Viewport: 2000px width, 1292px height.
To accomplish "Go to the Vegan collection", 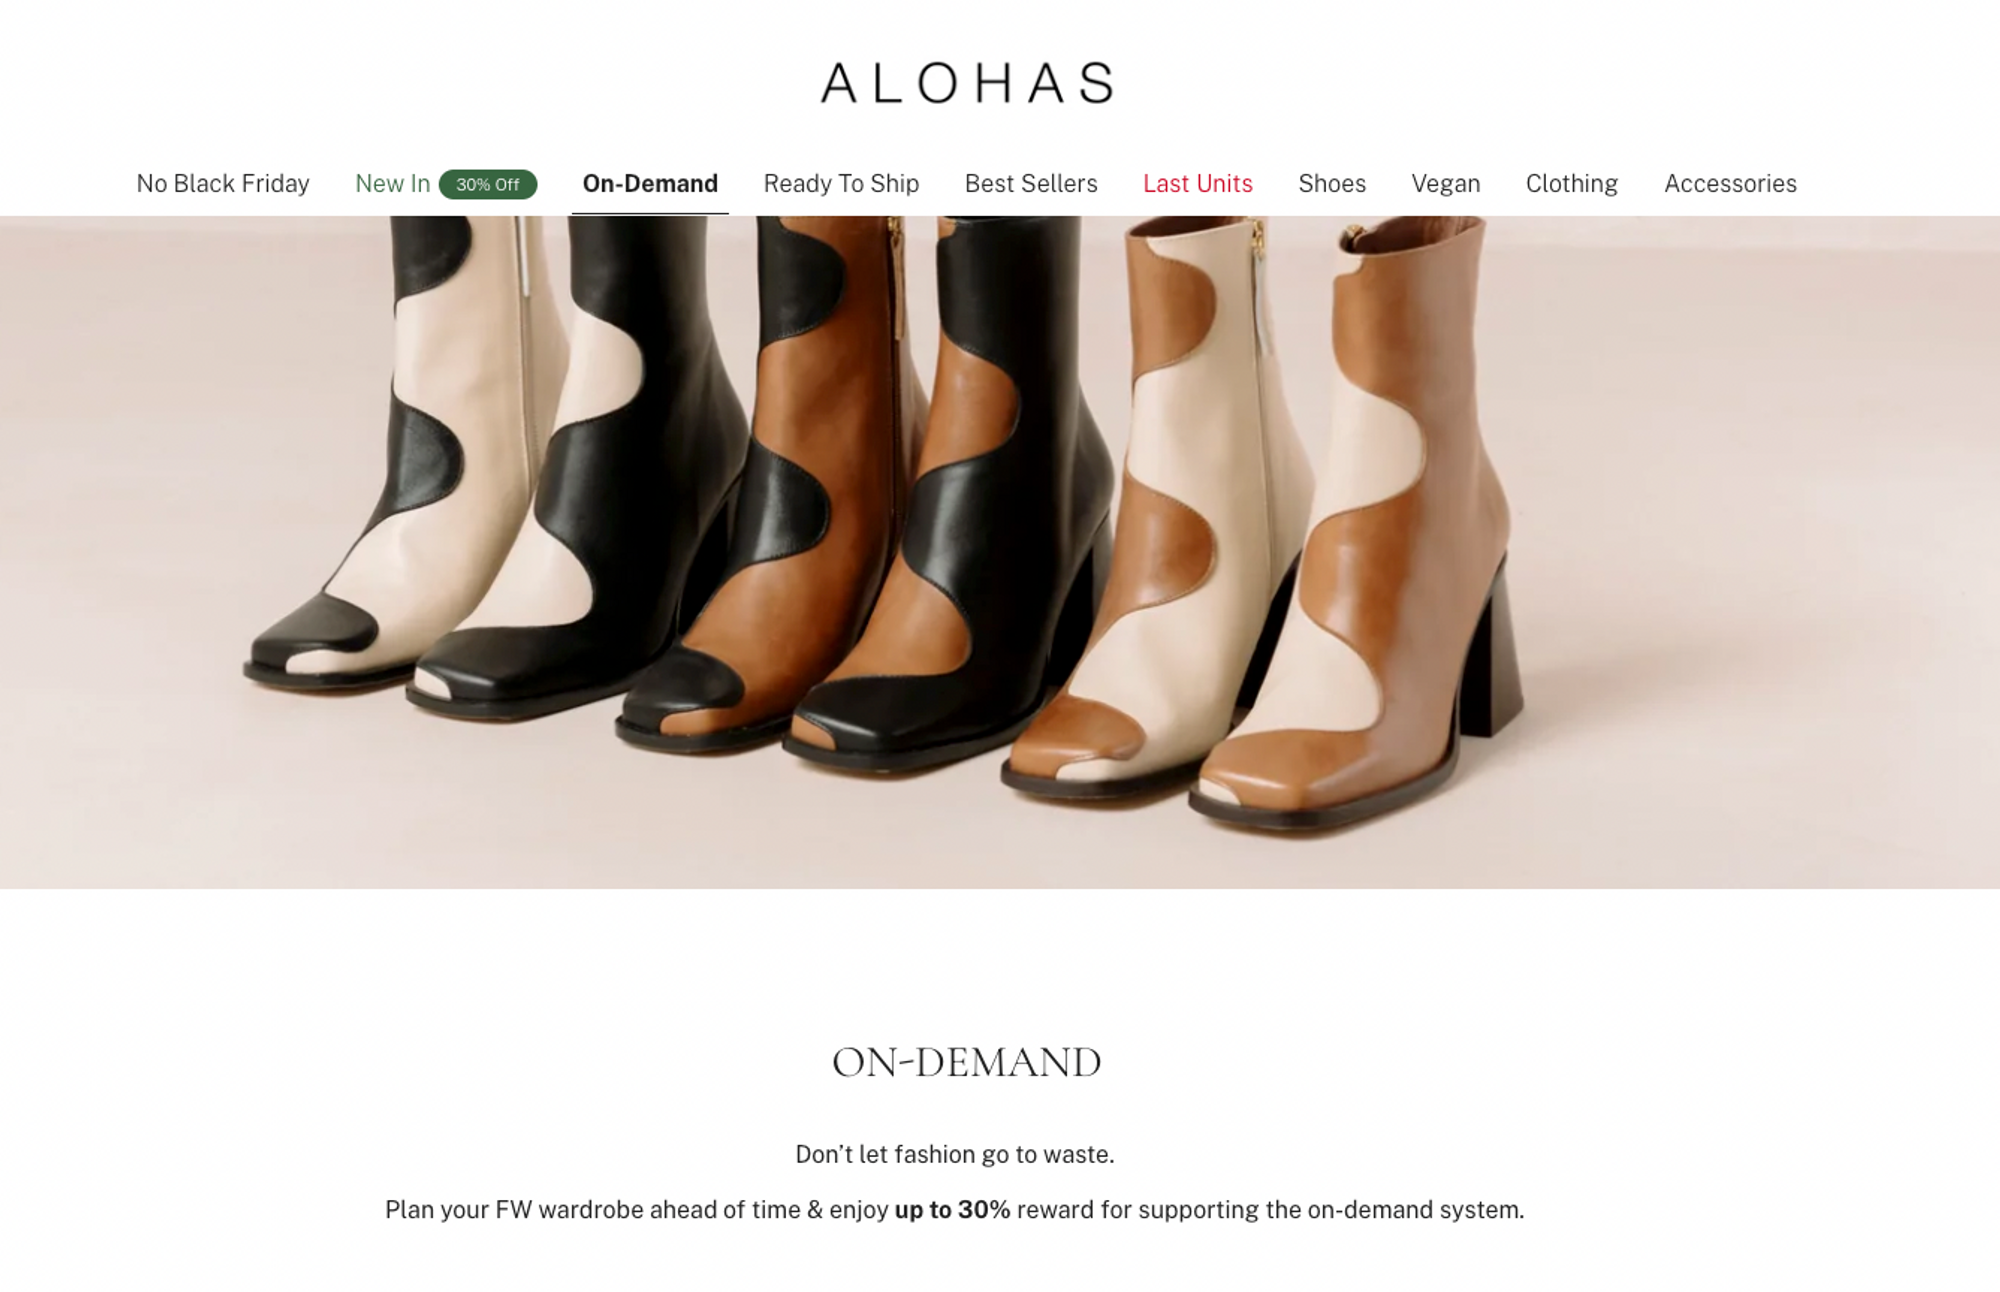I will 1446,184.
